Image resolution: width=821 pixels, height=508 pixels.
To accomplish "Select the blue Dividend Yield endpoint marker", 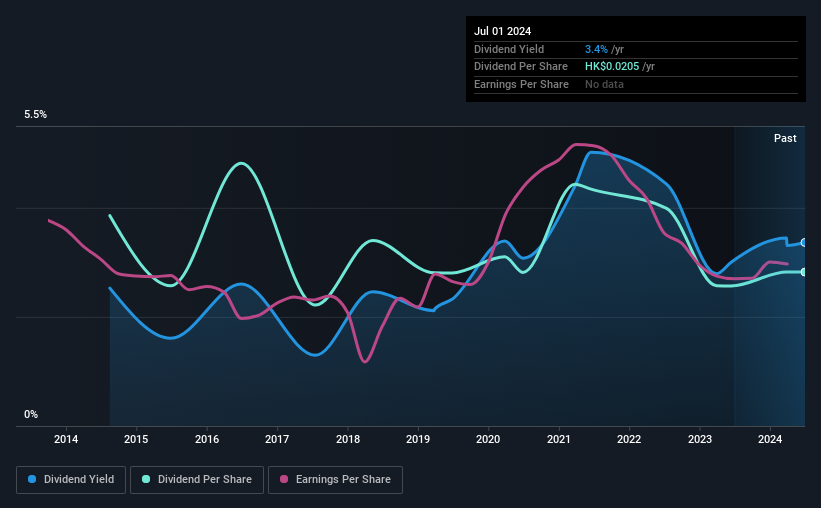I will [x=804, y=242].
